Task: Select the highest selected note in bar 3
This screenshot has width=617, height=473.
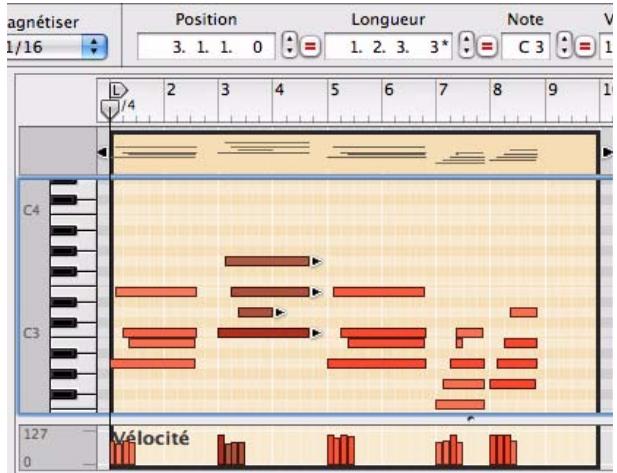Action: (267, 261)
